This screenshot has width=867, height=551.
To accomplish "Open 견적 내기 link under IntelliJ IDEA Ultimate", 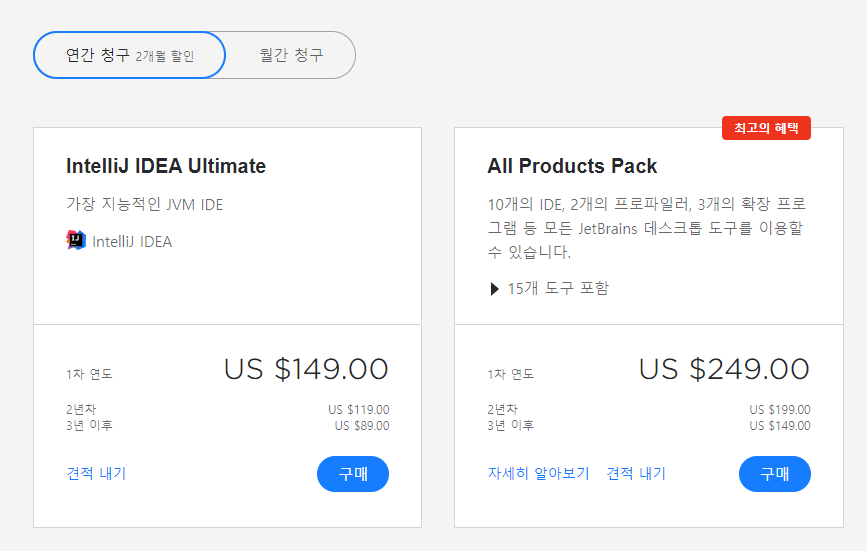I will pos(96,474).
